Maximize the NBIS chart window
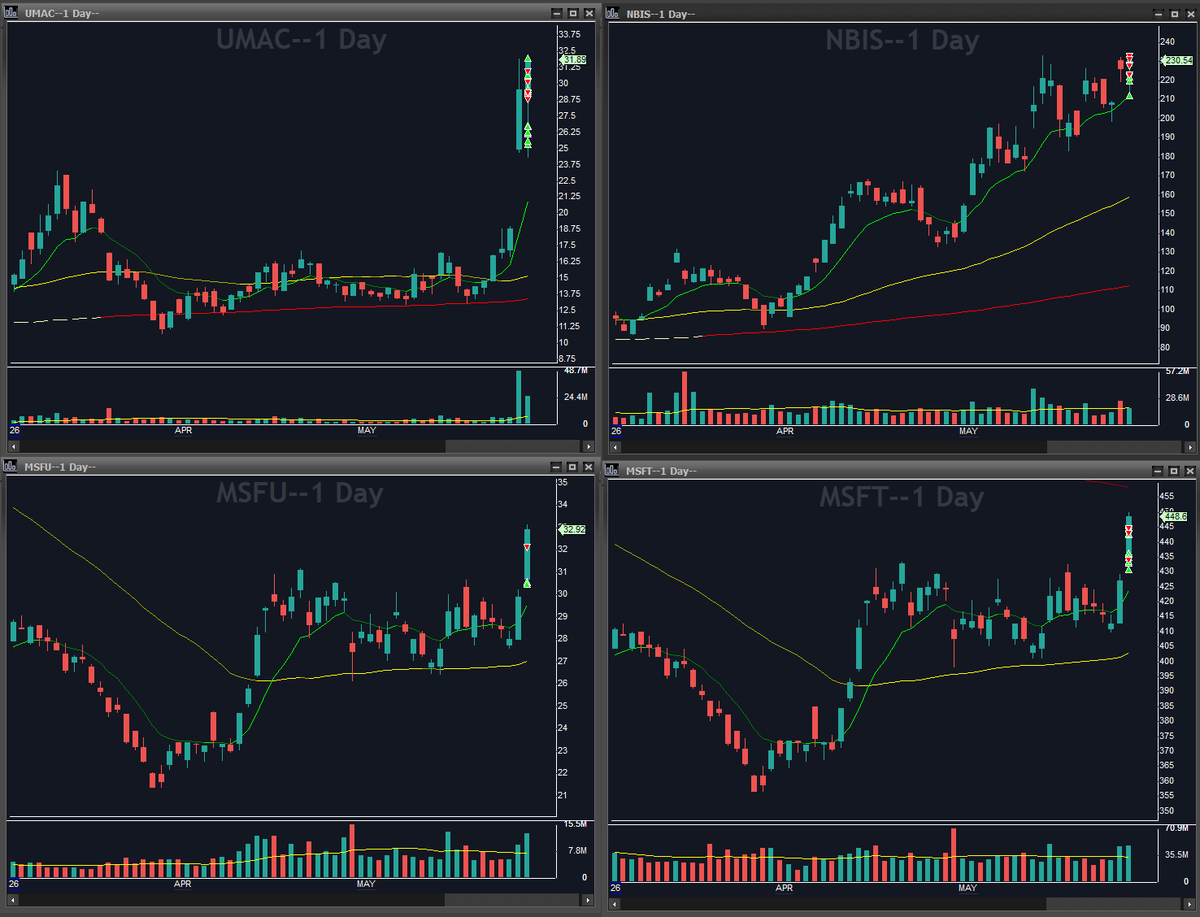Screen dimensions: 1200x917 (x=1173, y=13)
